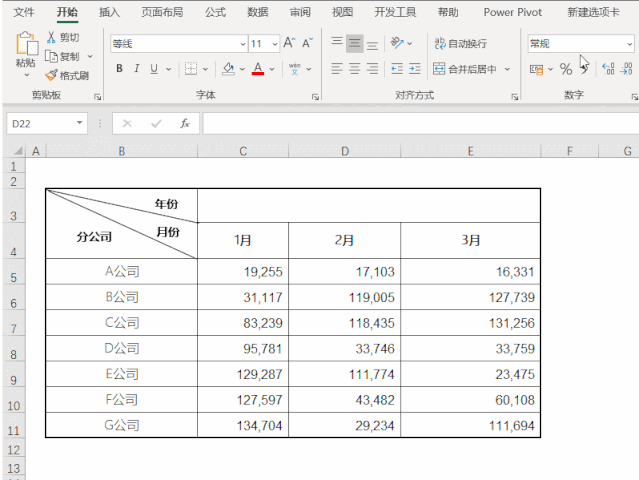Select column header C
Image resolution: width=639 pixels, height=480 pixels.
[243, 151]
